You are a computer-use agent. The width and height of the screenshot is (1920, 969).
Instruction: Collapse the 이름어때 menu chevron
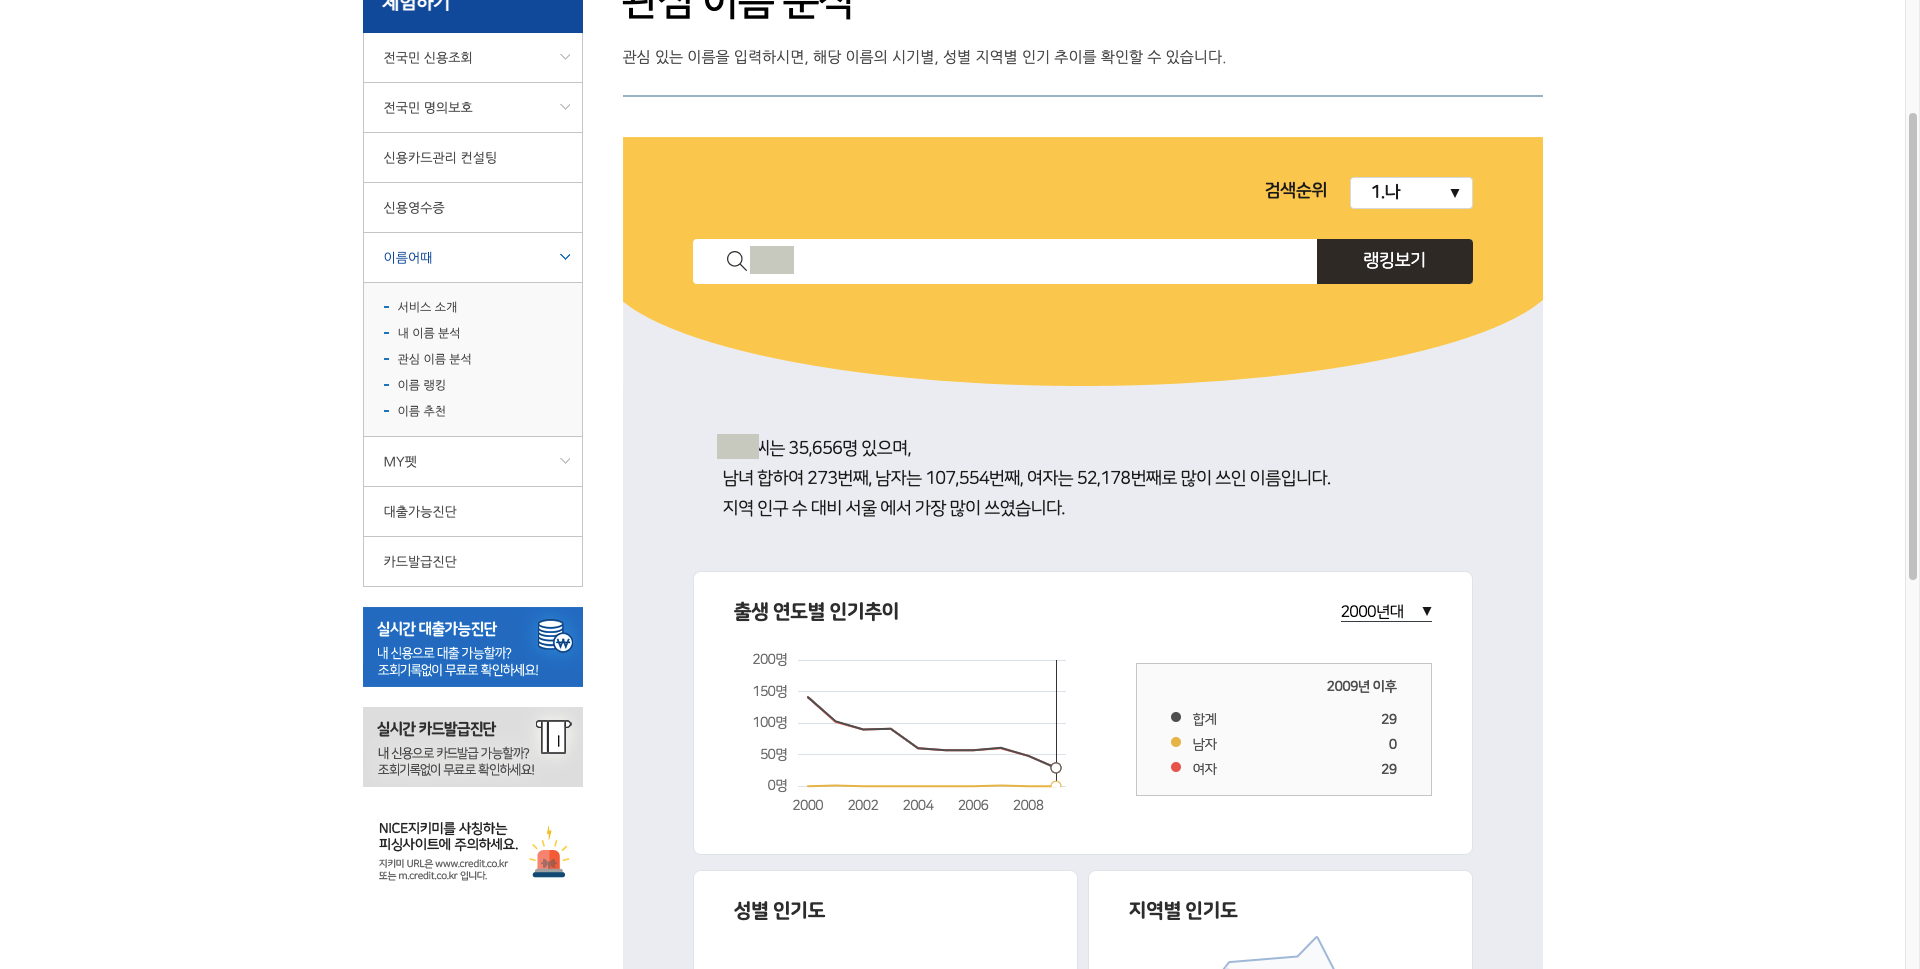pyautogui.click(x=565, y=257)
